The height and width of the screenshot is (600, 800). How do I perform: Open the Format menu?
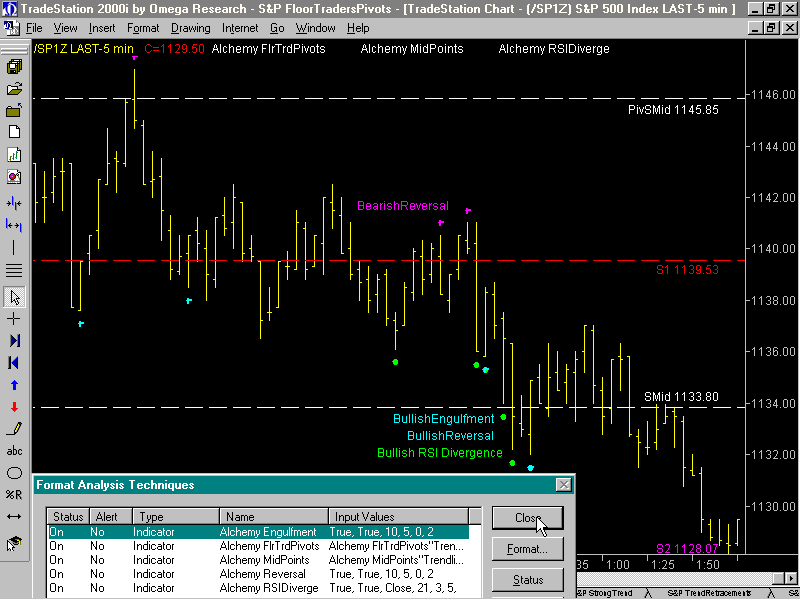point(143,28)
